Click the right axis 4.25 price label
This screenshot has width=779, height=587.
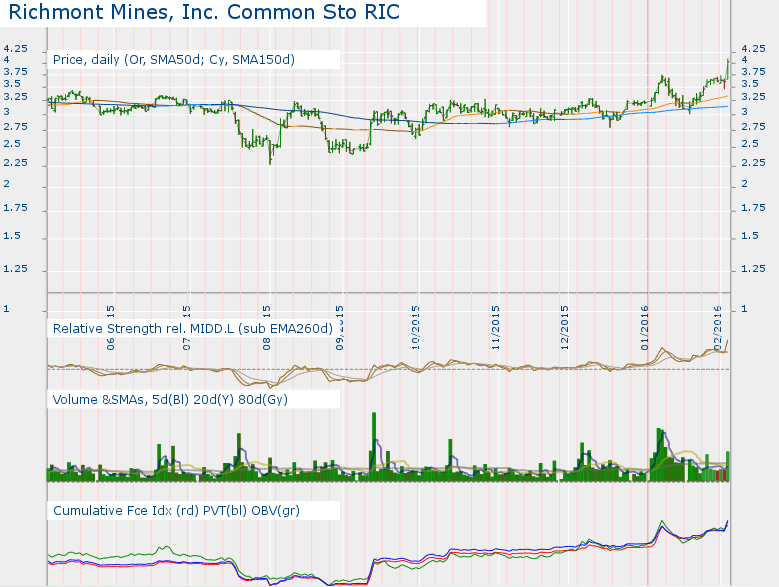753,49
